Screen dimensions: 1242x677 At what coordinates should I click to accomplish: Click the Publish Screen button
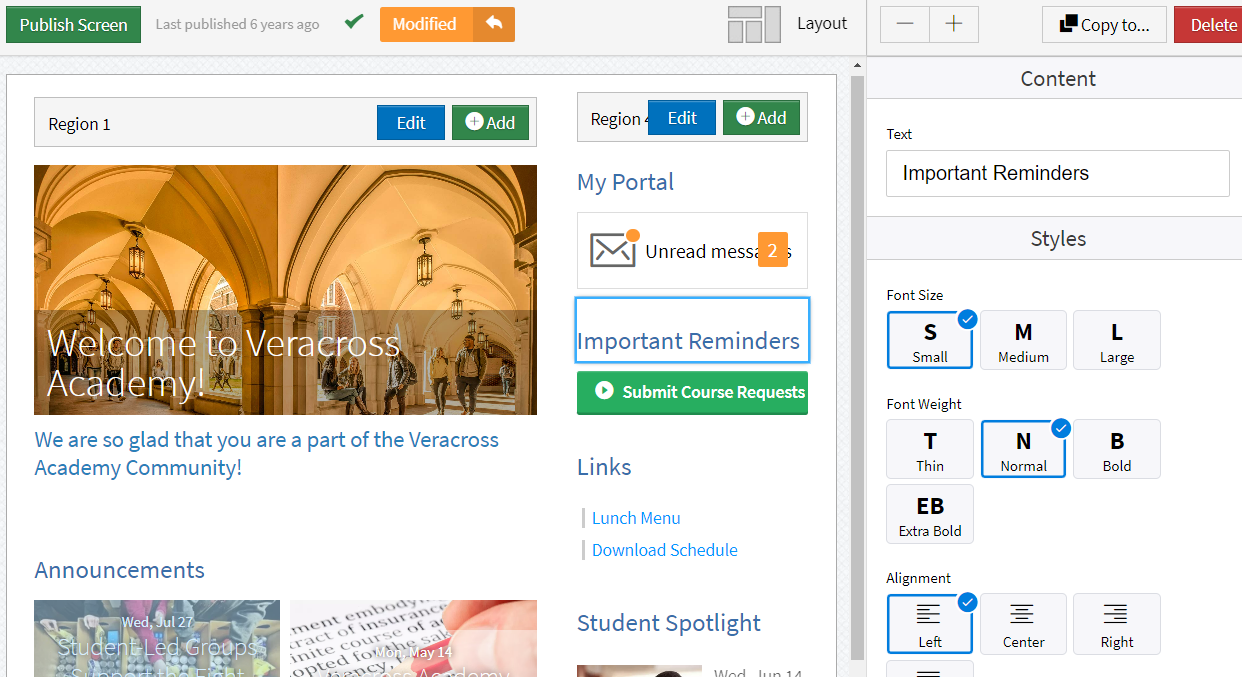pyautogui.click(x=73, y=24)
